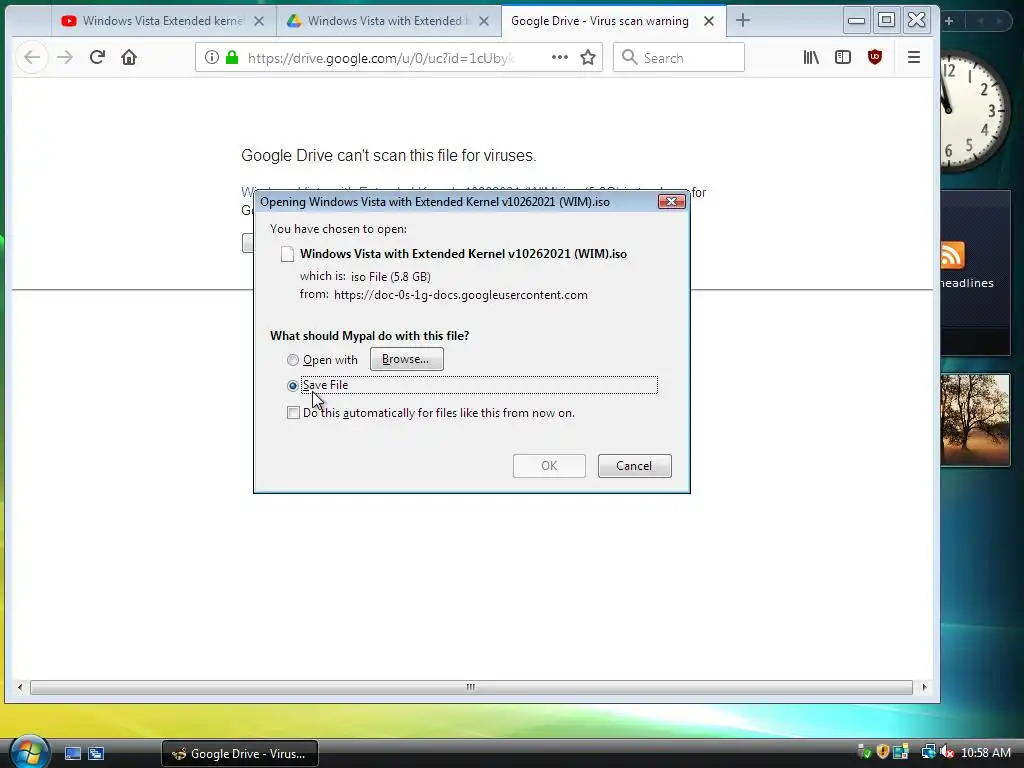The image size is (1024, 768).
Task: Click the "iso File (5.8 GB)" text
Action: 391,277
